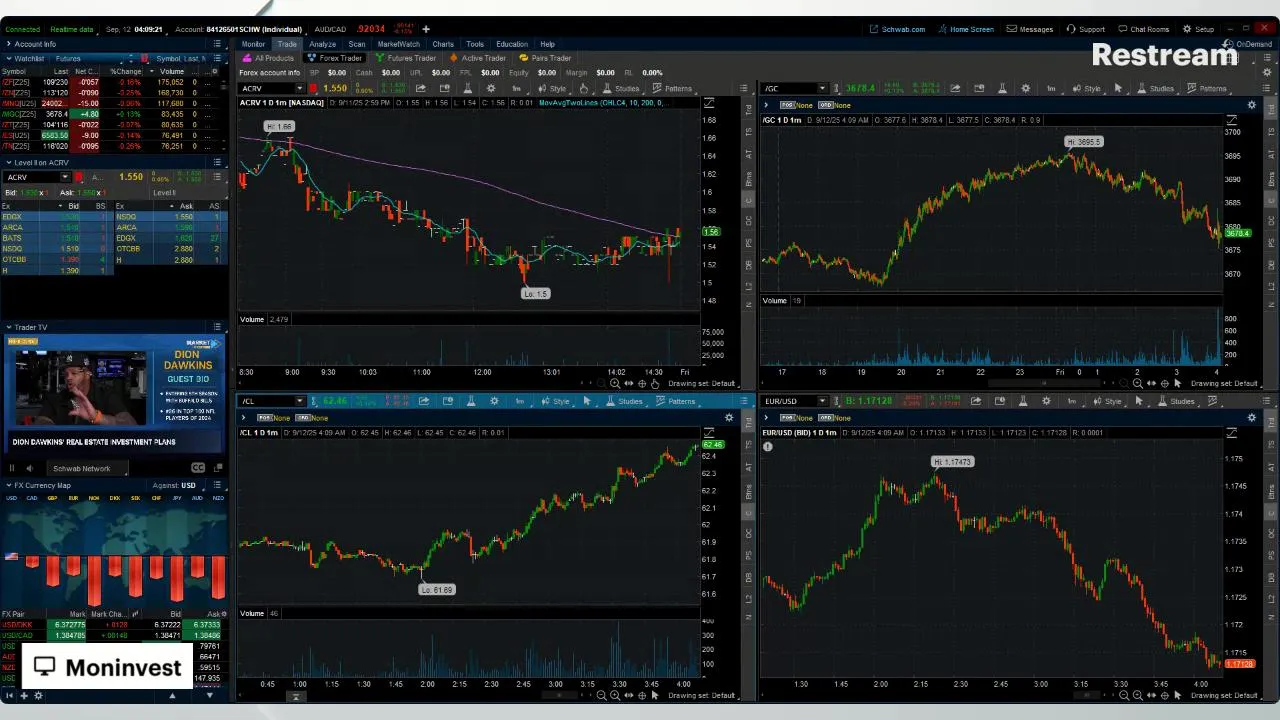Open Studies menu on /GC chart
This screenshot has width=1280, height=720.
pyautogui.click(x=1156, y=88)
